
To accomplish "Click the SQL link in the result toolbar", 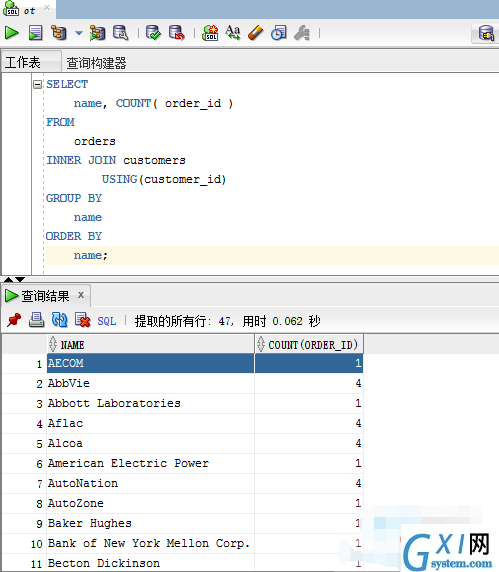I will pos(107,321).
